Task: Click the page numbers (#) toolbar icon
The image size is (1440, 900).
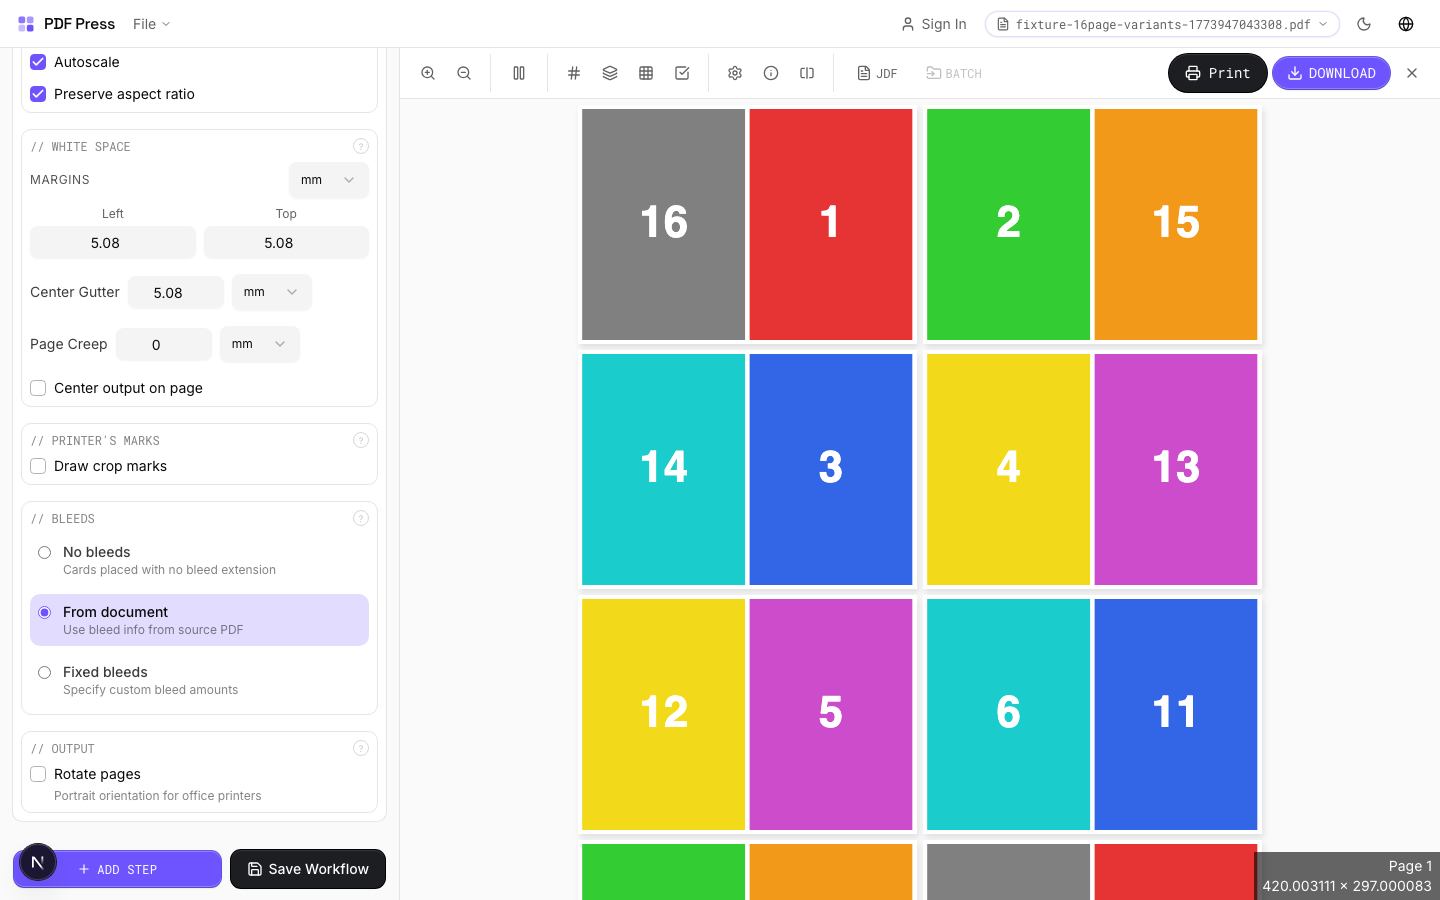Action: pyautogui.click(x=574, y=72)
